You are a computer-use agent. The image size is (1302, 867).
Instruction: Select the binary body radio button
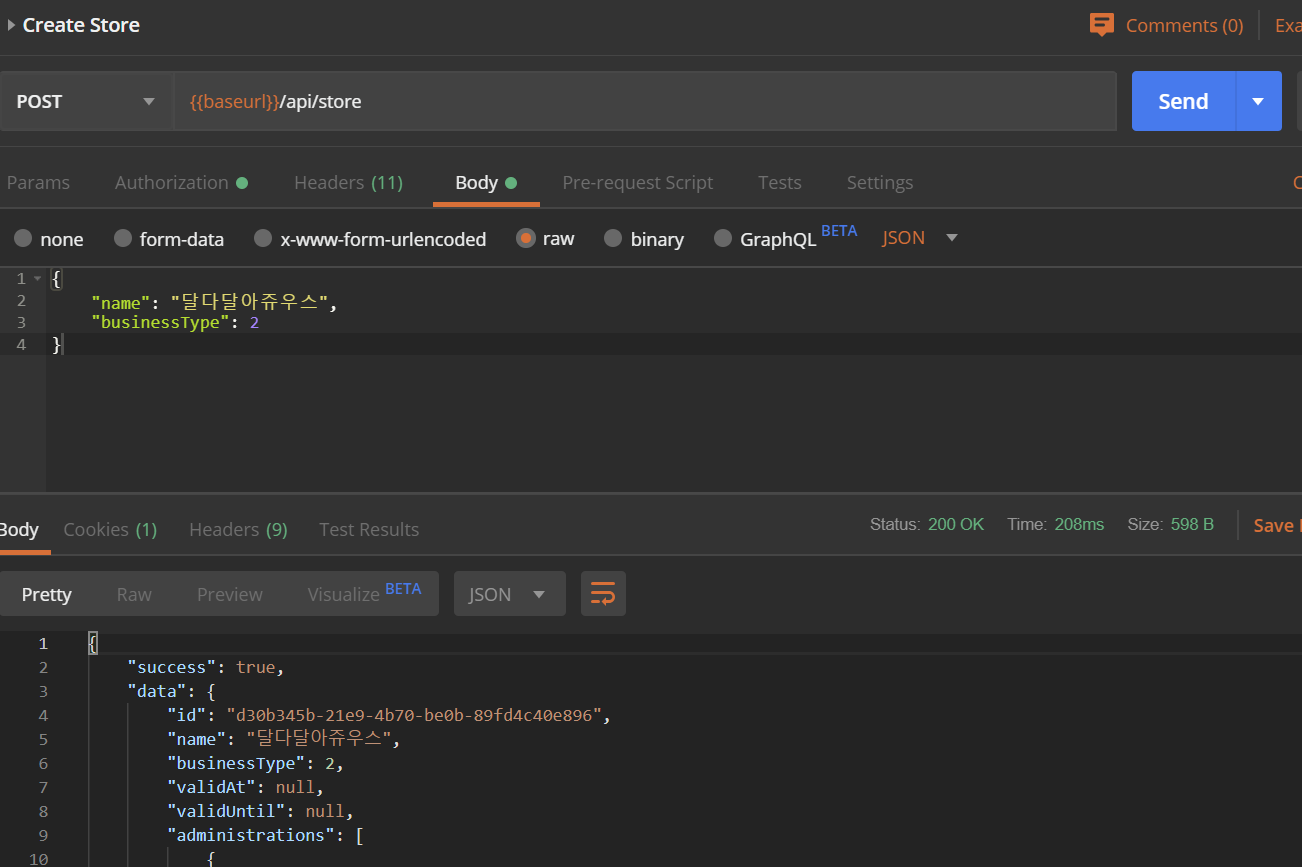[x=613, y=239]
